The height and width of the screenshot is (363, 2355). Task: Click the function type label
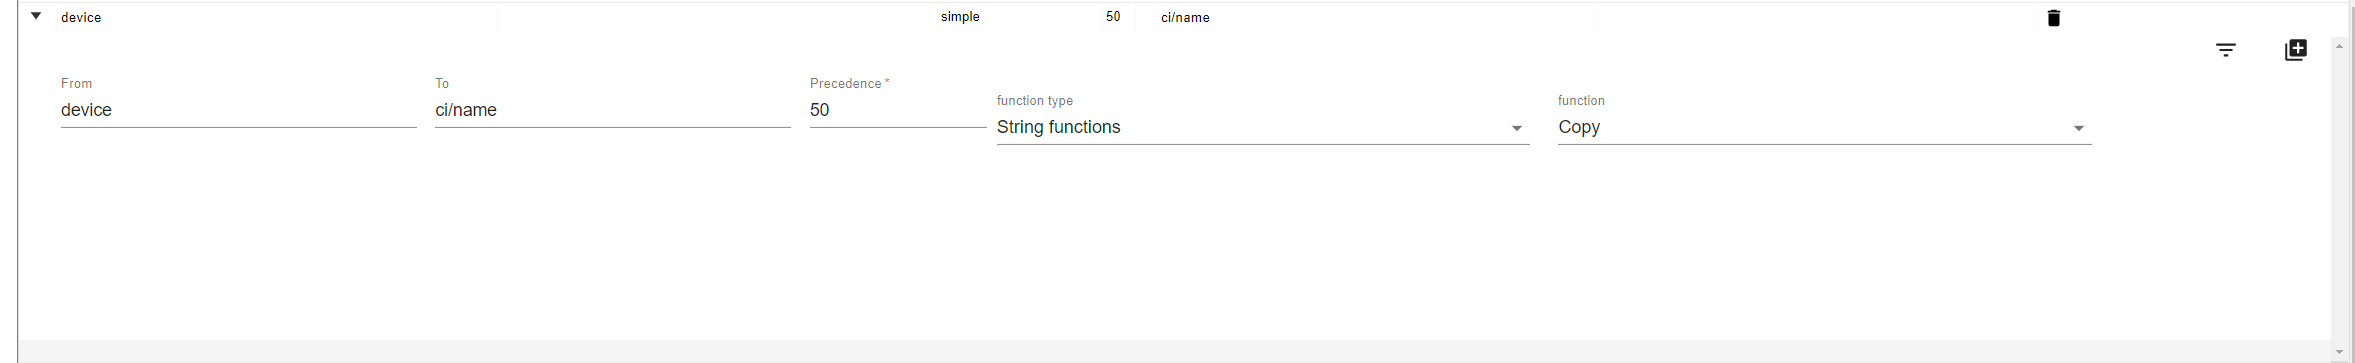pyautogui.click(x=1035, y=100)
